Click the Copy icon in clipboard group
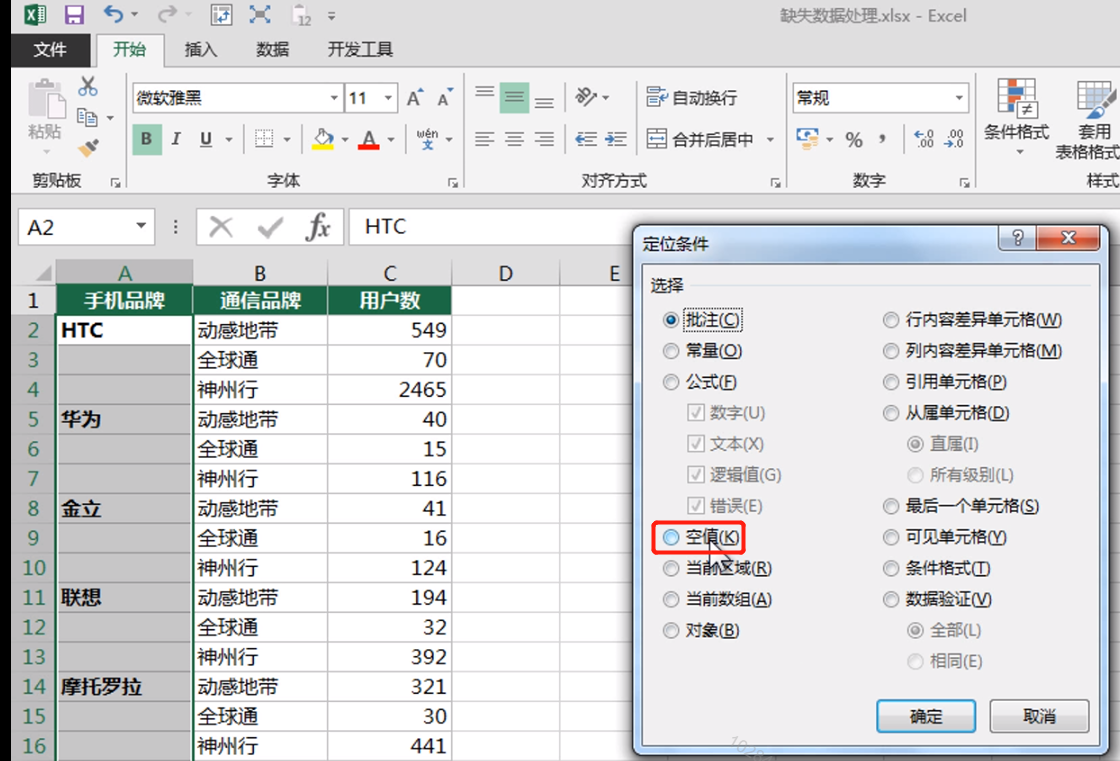The image size is (1120, 761). [x=86, y=117]
